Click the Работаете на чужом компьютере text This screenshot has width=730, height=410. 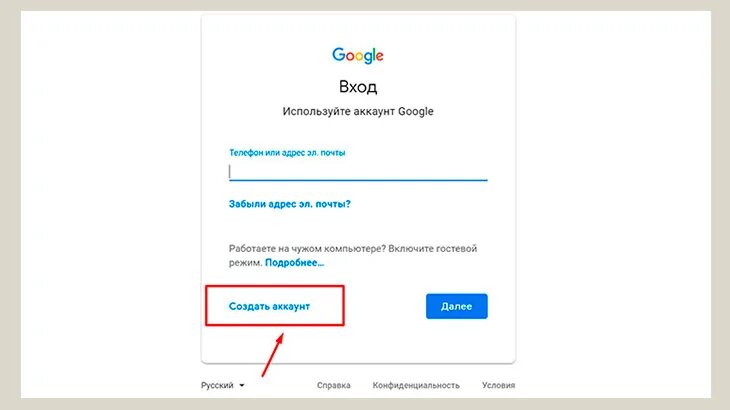(307, 249)
